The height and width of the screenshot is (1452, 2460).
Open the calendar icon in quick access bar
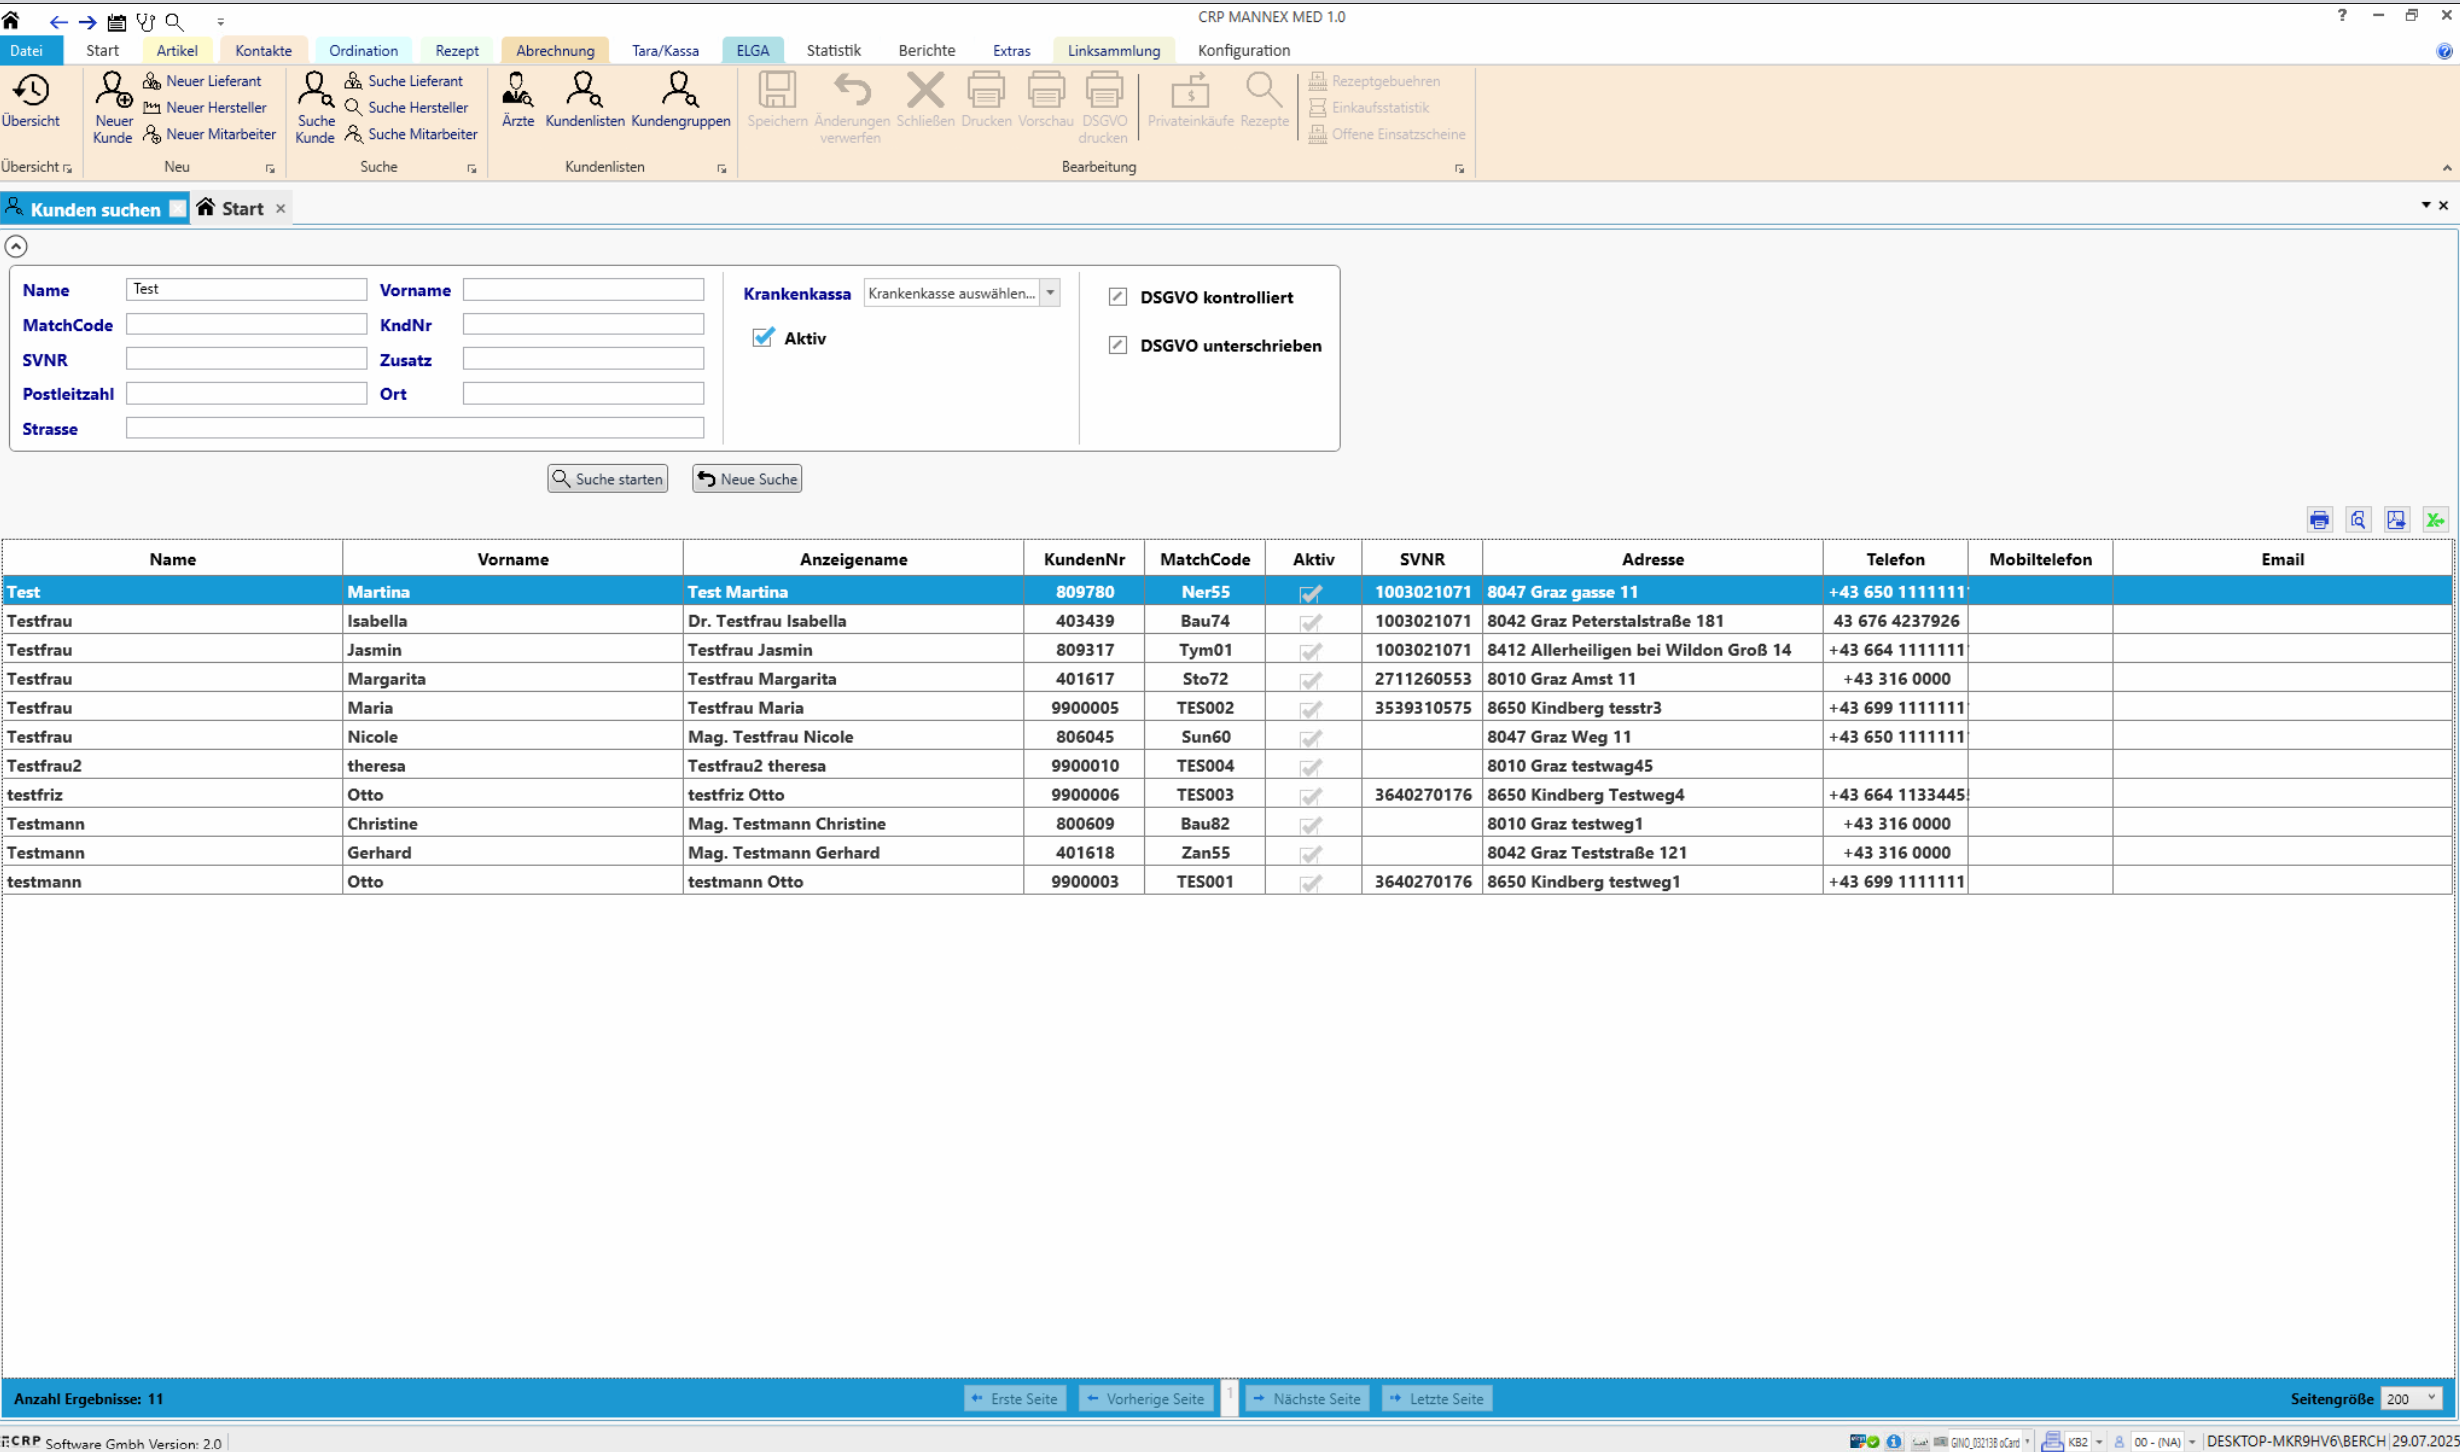coord(117,21)
